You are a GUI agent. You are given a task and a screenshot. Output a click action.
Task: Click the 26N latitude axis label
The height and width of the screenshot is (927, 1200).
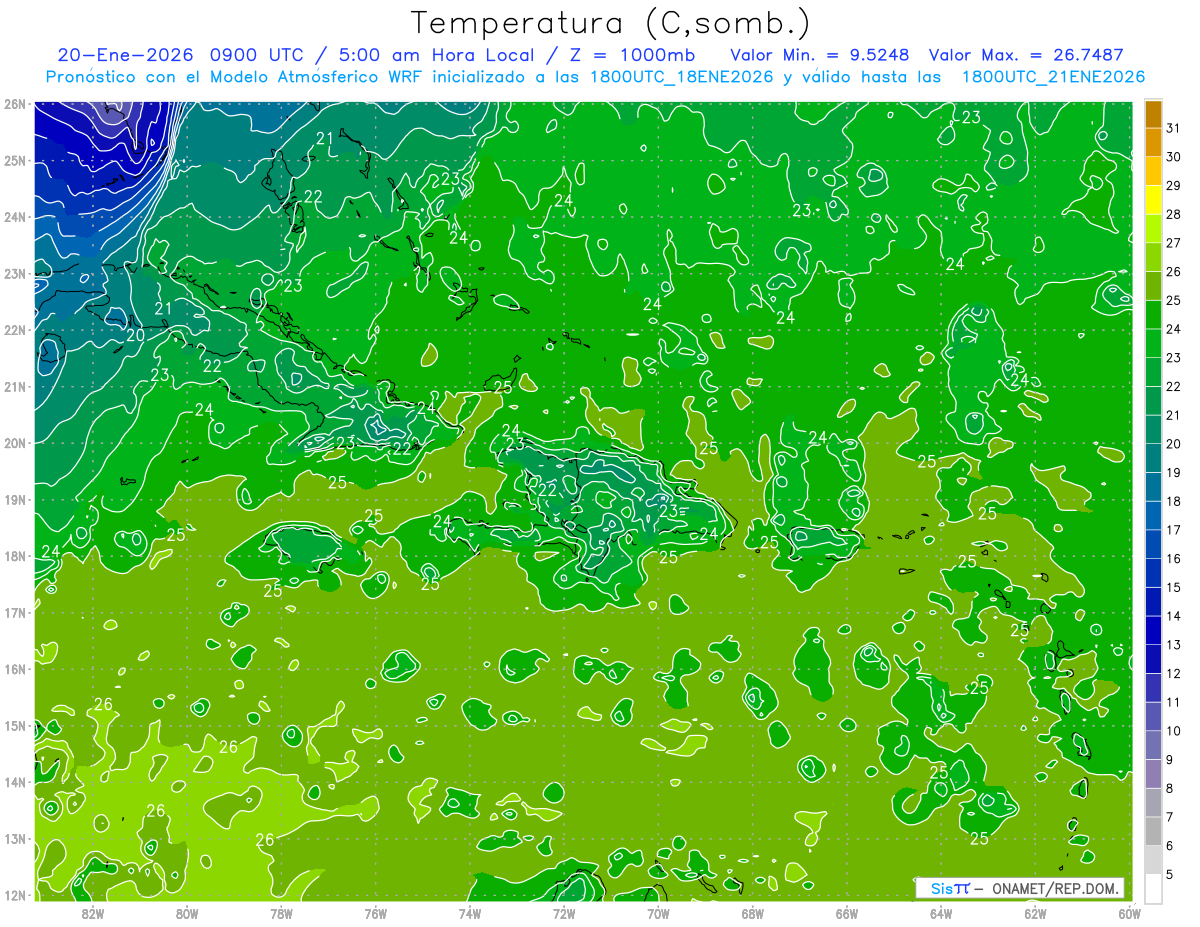[x=15, y=104]
